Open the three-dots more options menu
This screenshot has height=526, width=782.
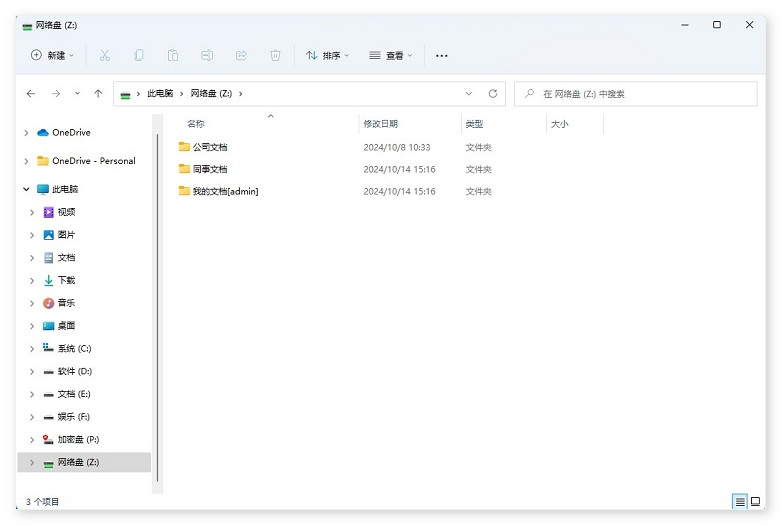pyautogui.click(x=442, y=55)
